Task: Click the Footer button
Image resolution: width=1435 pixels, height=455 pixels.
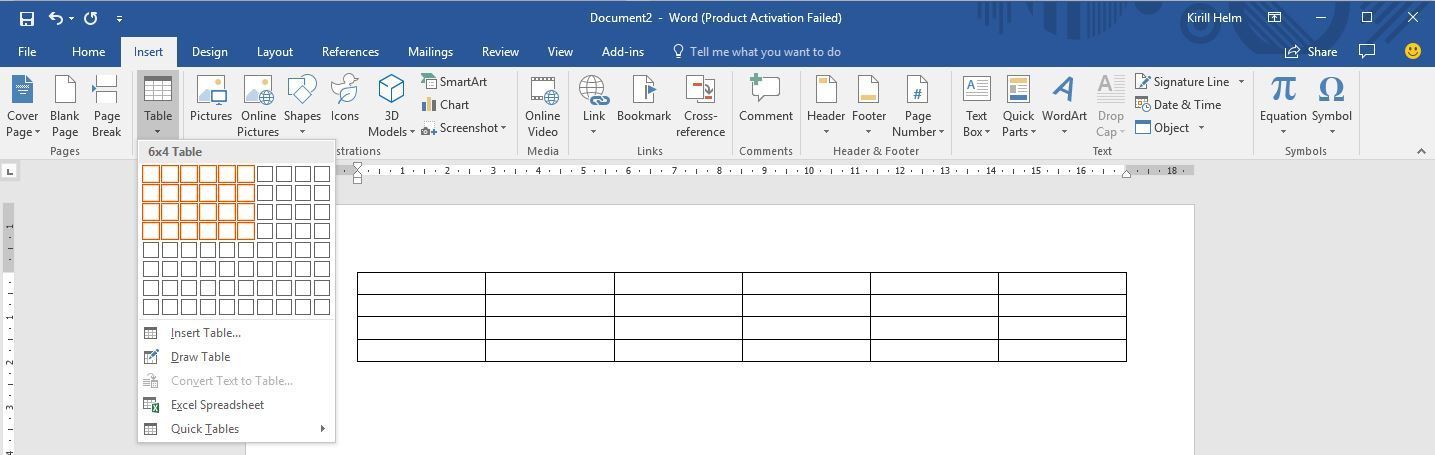Action: coord(869,106)
